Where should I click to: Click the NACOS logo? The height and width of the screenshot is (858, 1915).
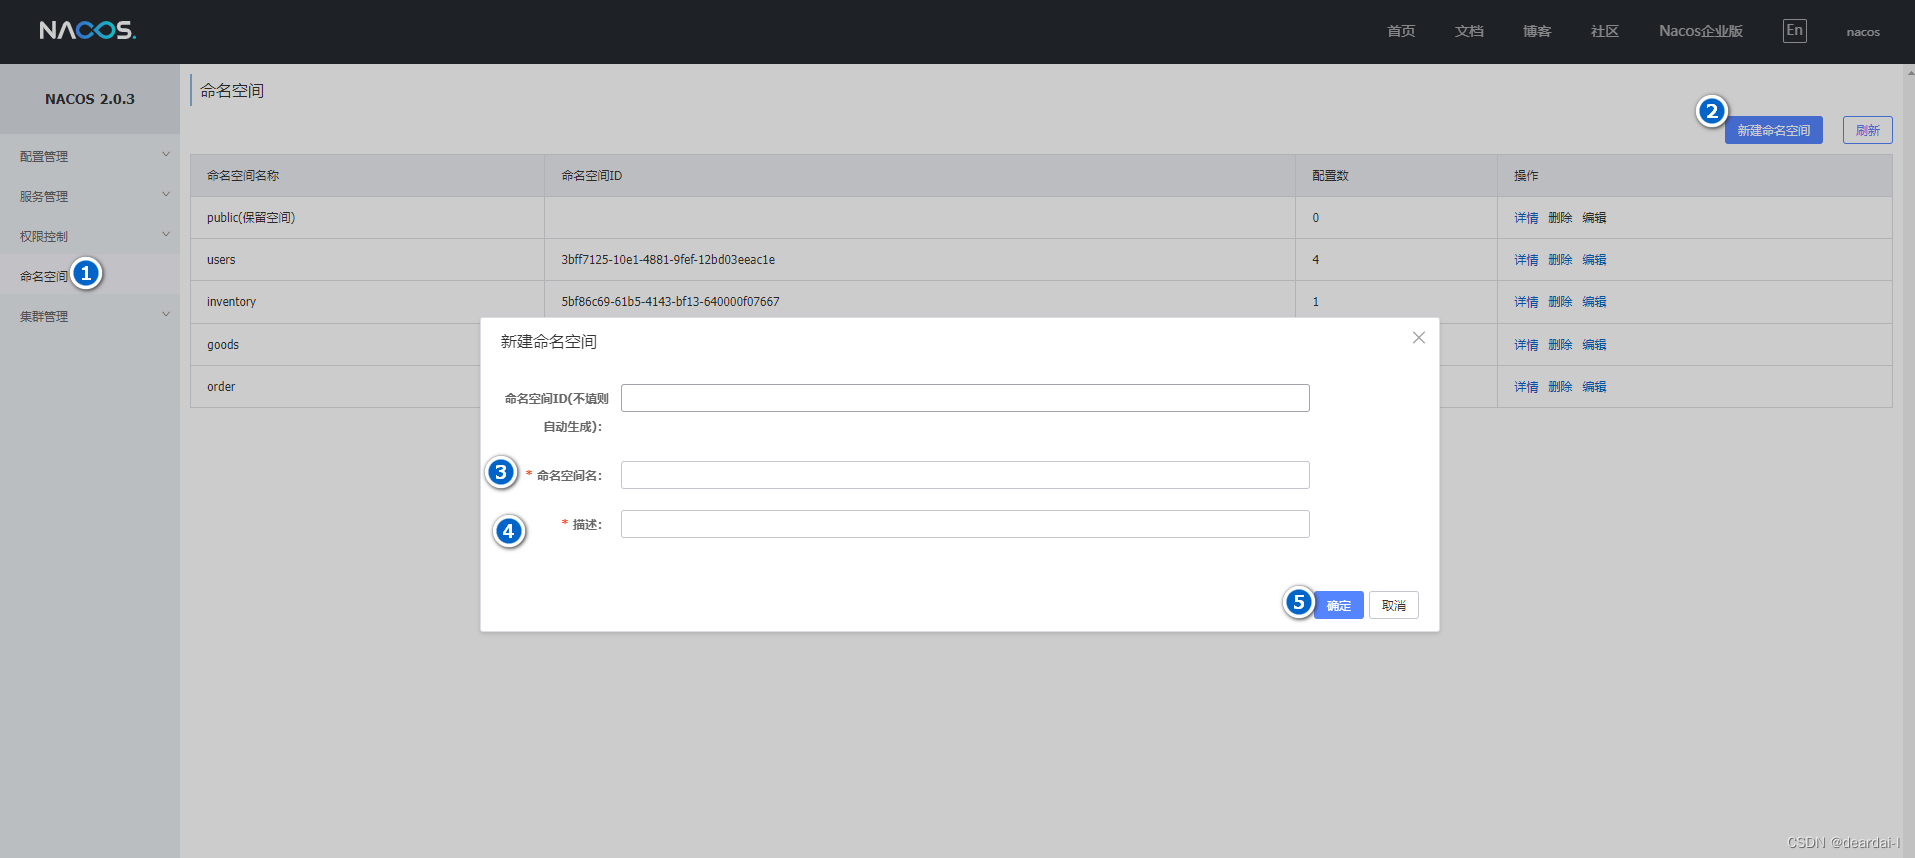click(88, 30)
